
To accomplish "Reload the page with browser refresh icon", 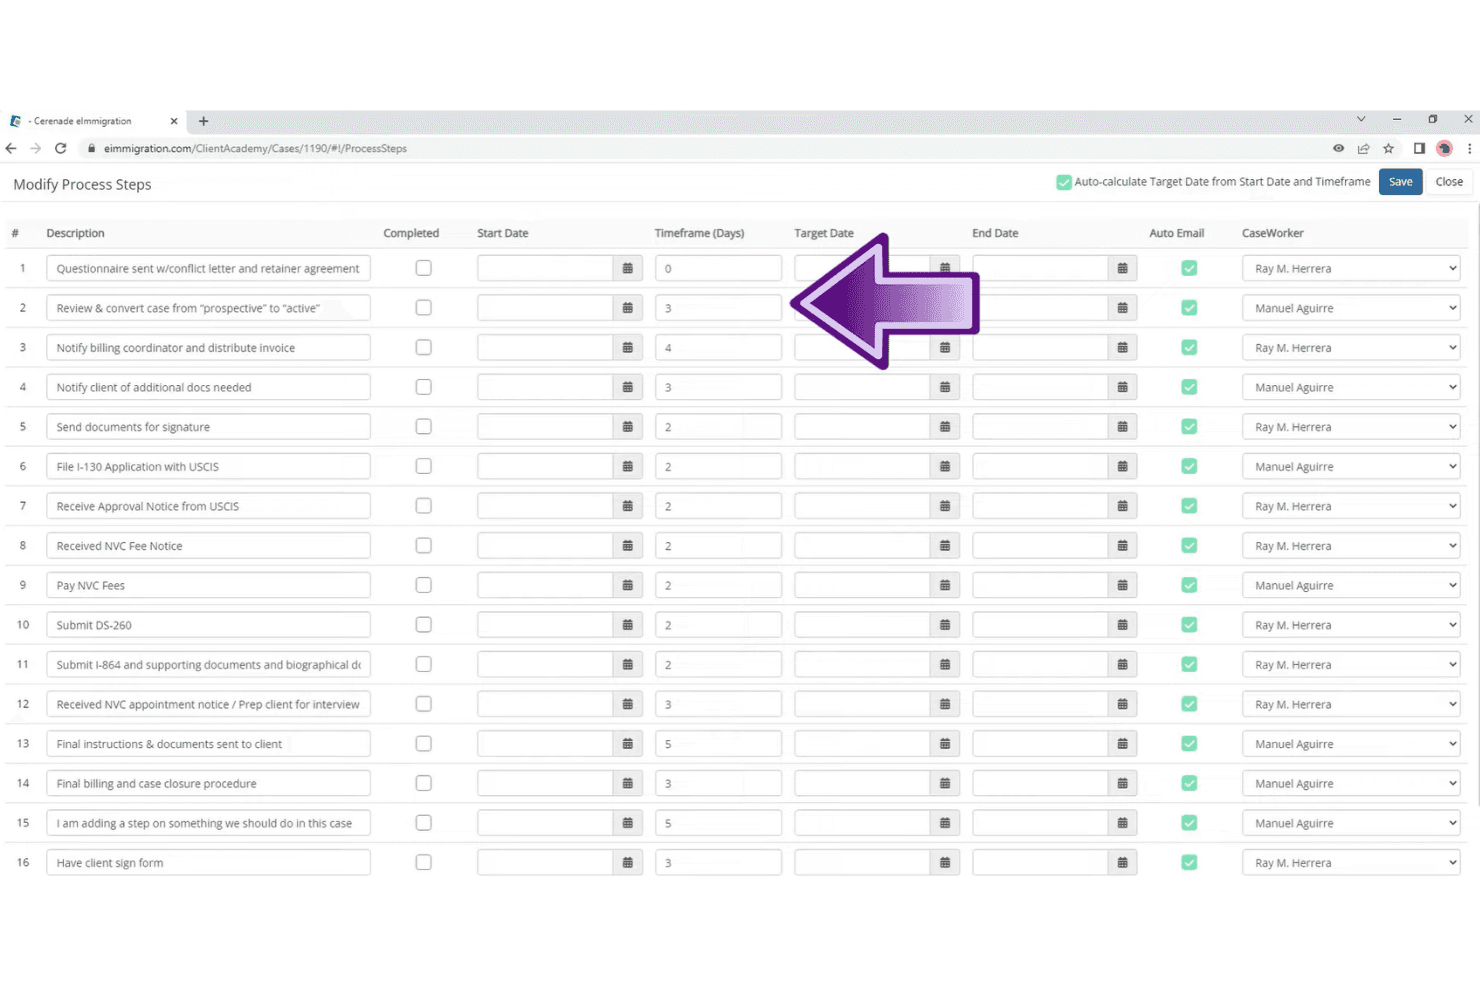I will (60, 148).
